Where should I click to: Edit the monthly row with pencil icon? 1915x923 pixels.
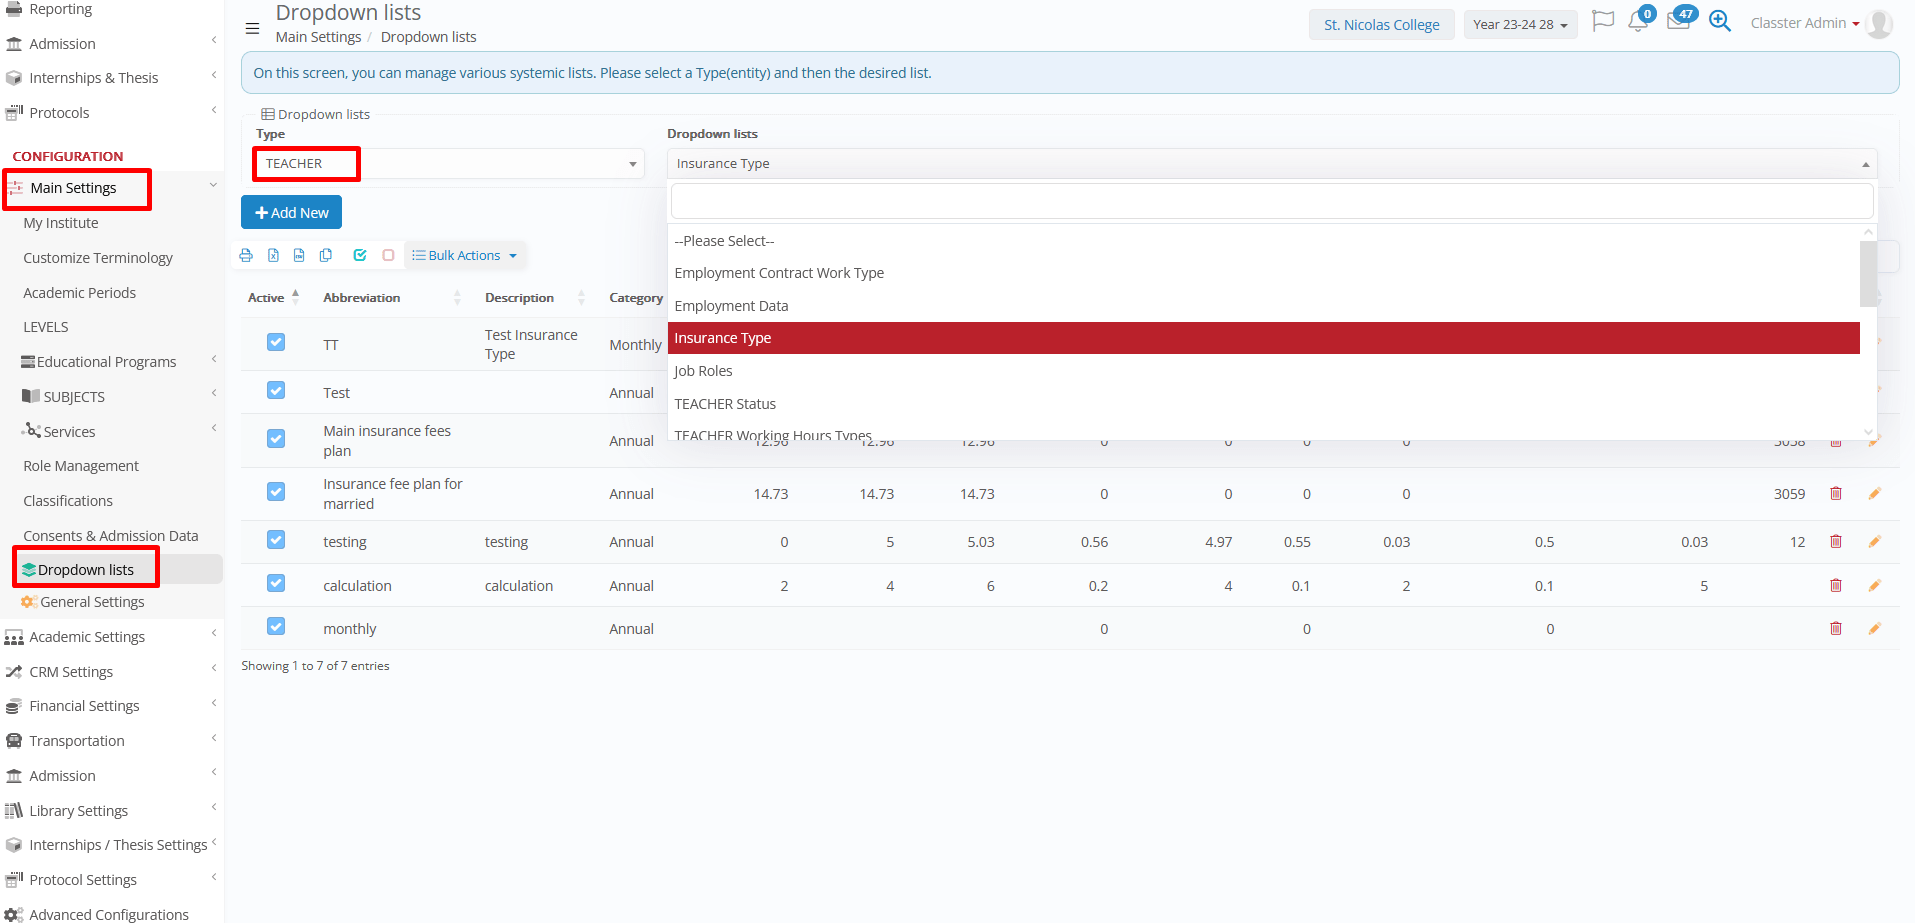(1874, 629)
